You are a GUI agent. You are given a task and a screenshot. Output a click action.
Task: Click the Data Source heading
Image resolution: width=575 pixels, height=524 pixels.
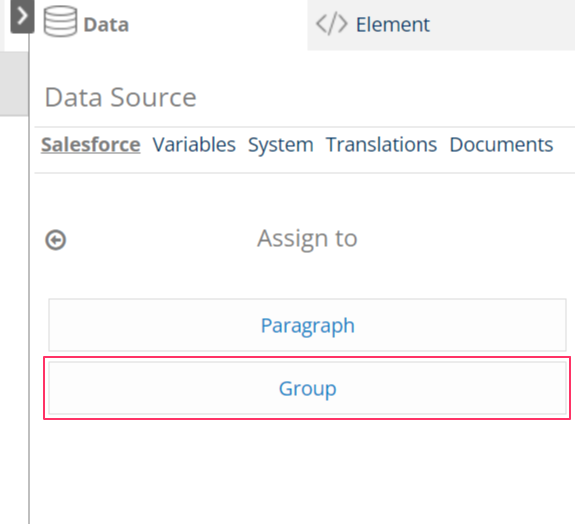click(x=120, y=97)
